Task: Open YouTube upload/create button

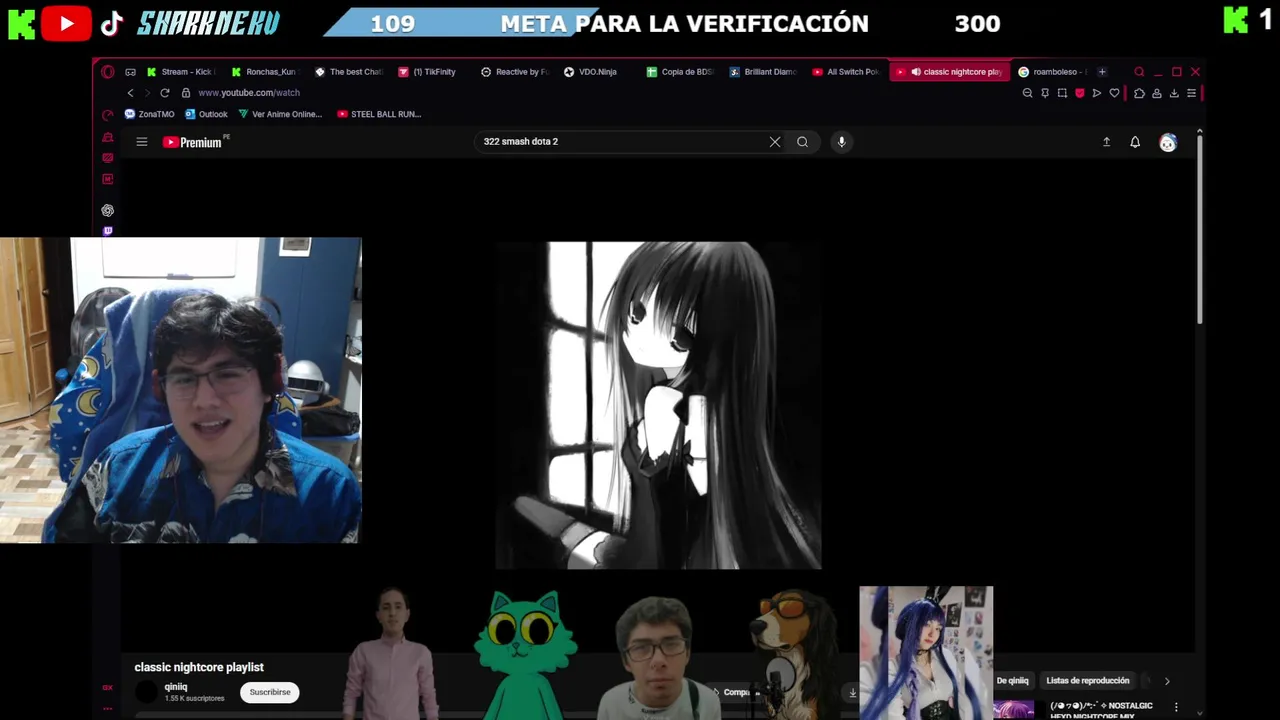Action: point(1106,142)
